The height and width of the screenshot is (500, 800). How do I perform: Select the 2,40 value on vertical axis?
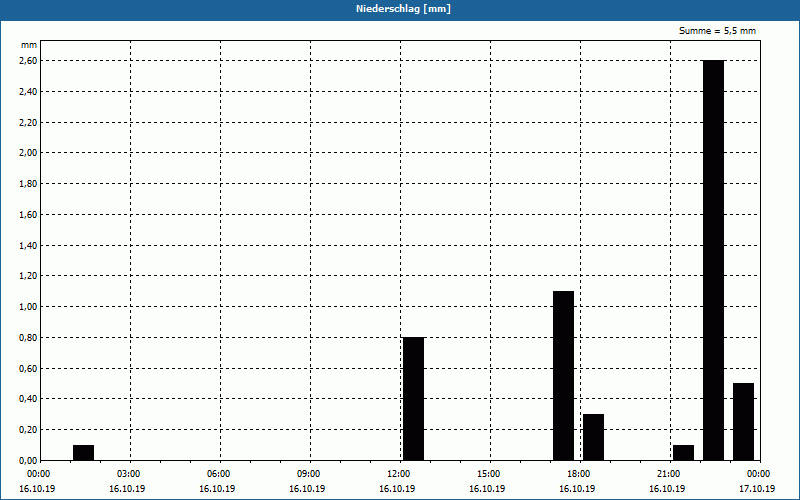pos(28,92)
